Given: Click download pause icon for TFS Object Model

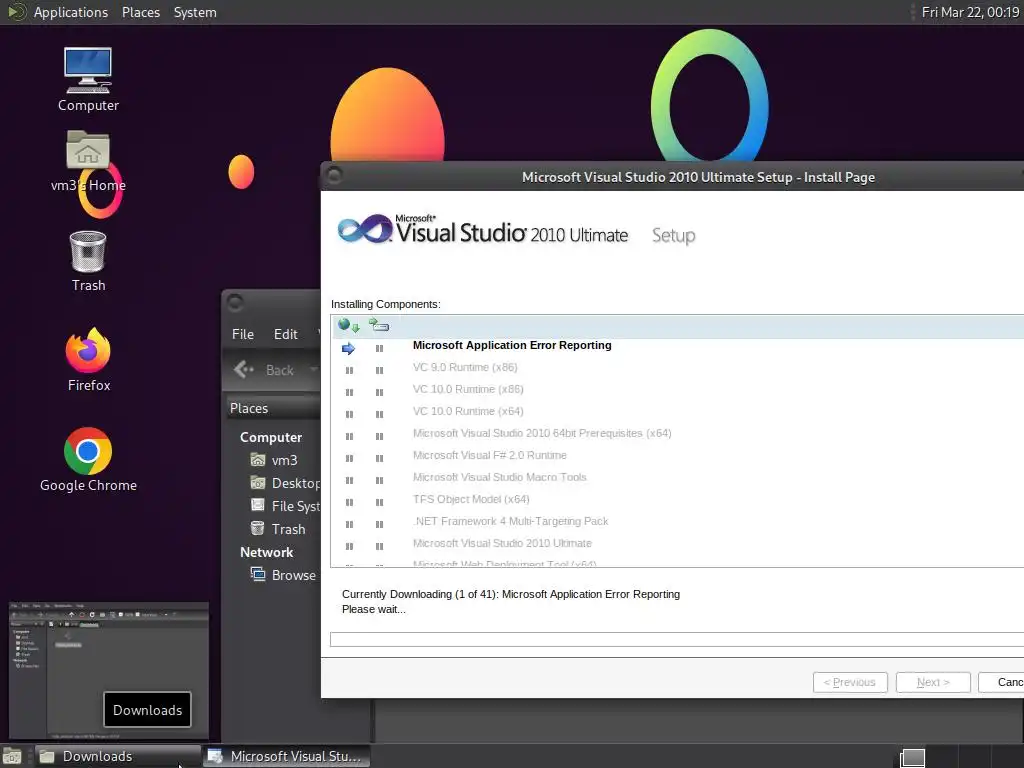Looking at the screenshot, I should click(349, 503).
